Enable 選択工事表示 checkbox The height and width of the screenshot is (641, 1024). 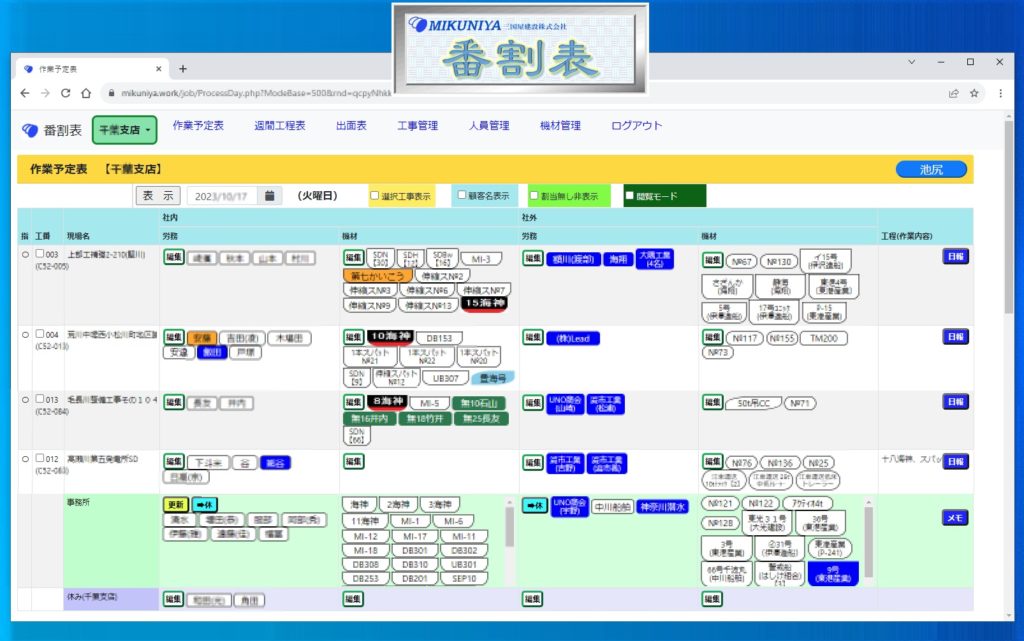coord(375,196)
